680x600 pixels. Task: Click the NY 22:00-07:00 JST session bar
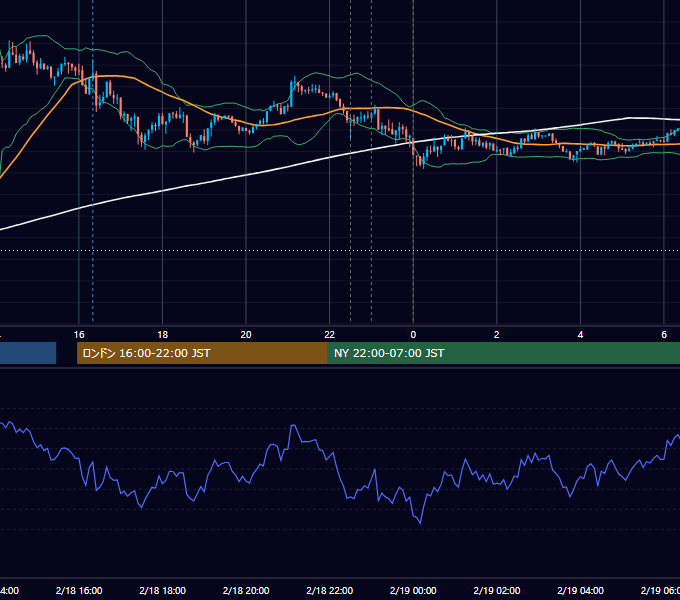504,353
